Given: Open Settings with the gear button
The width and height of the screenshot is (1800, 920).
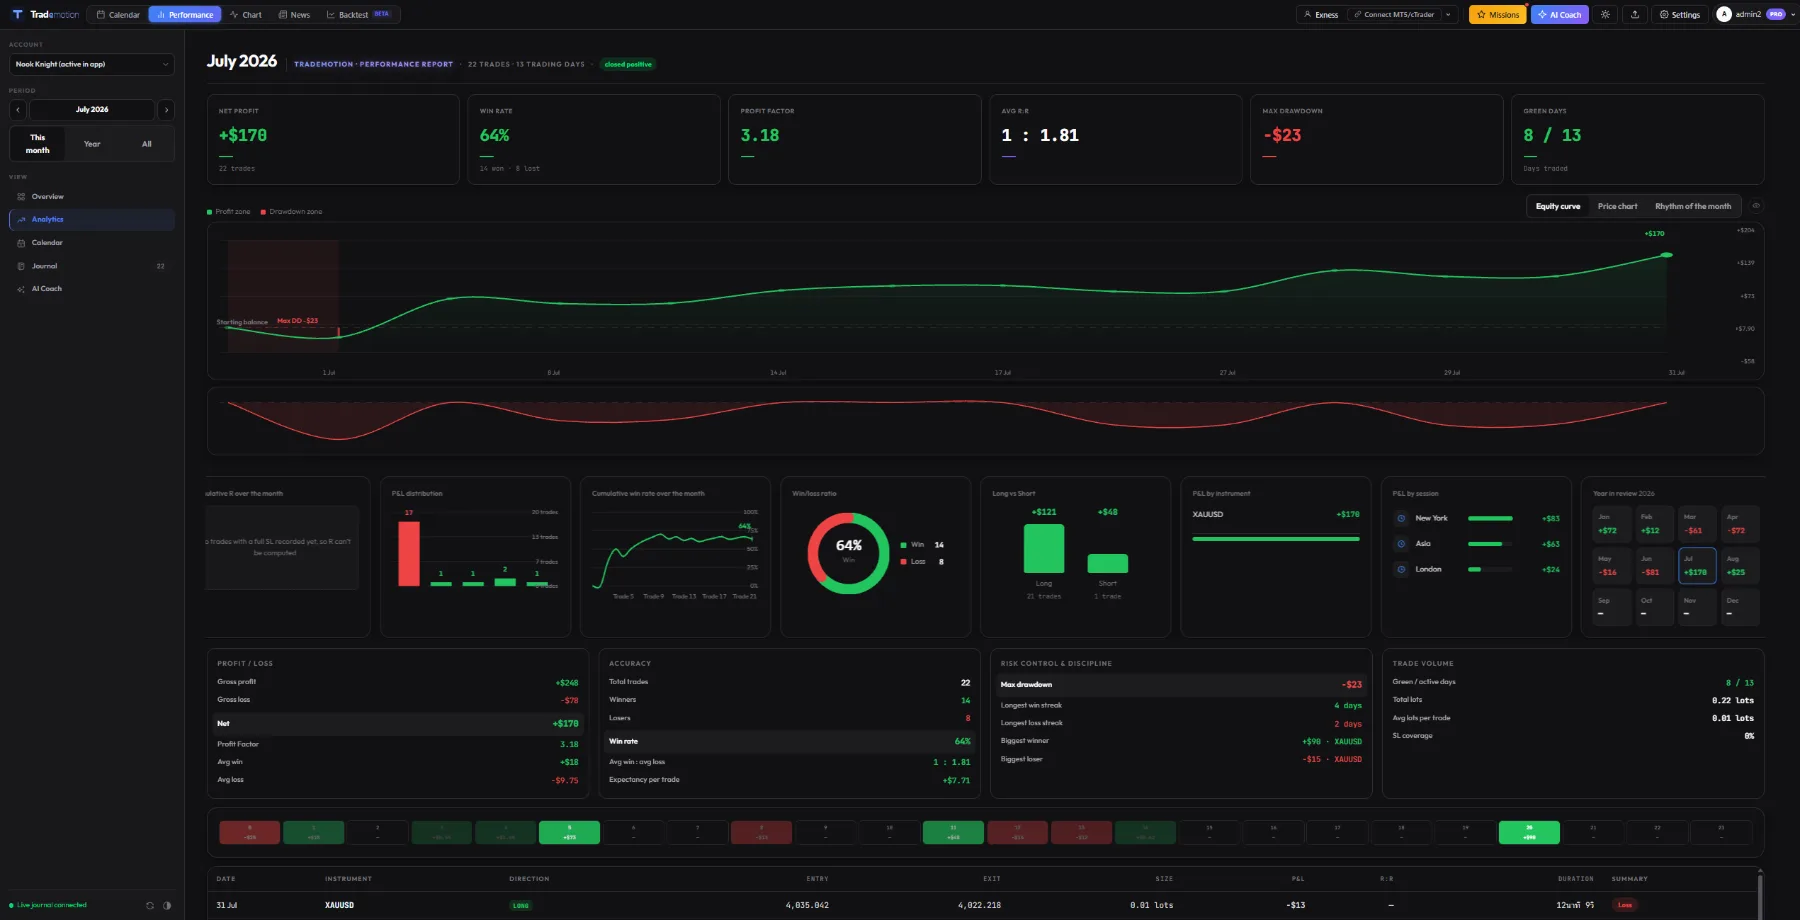Looking at the screenshot, I should point(1680,14).
